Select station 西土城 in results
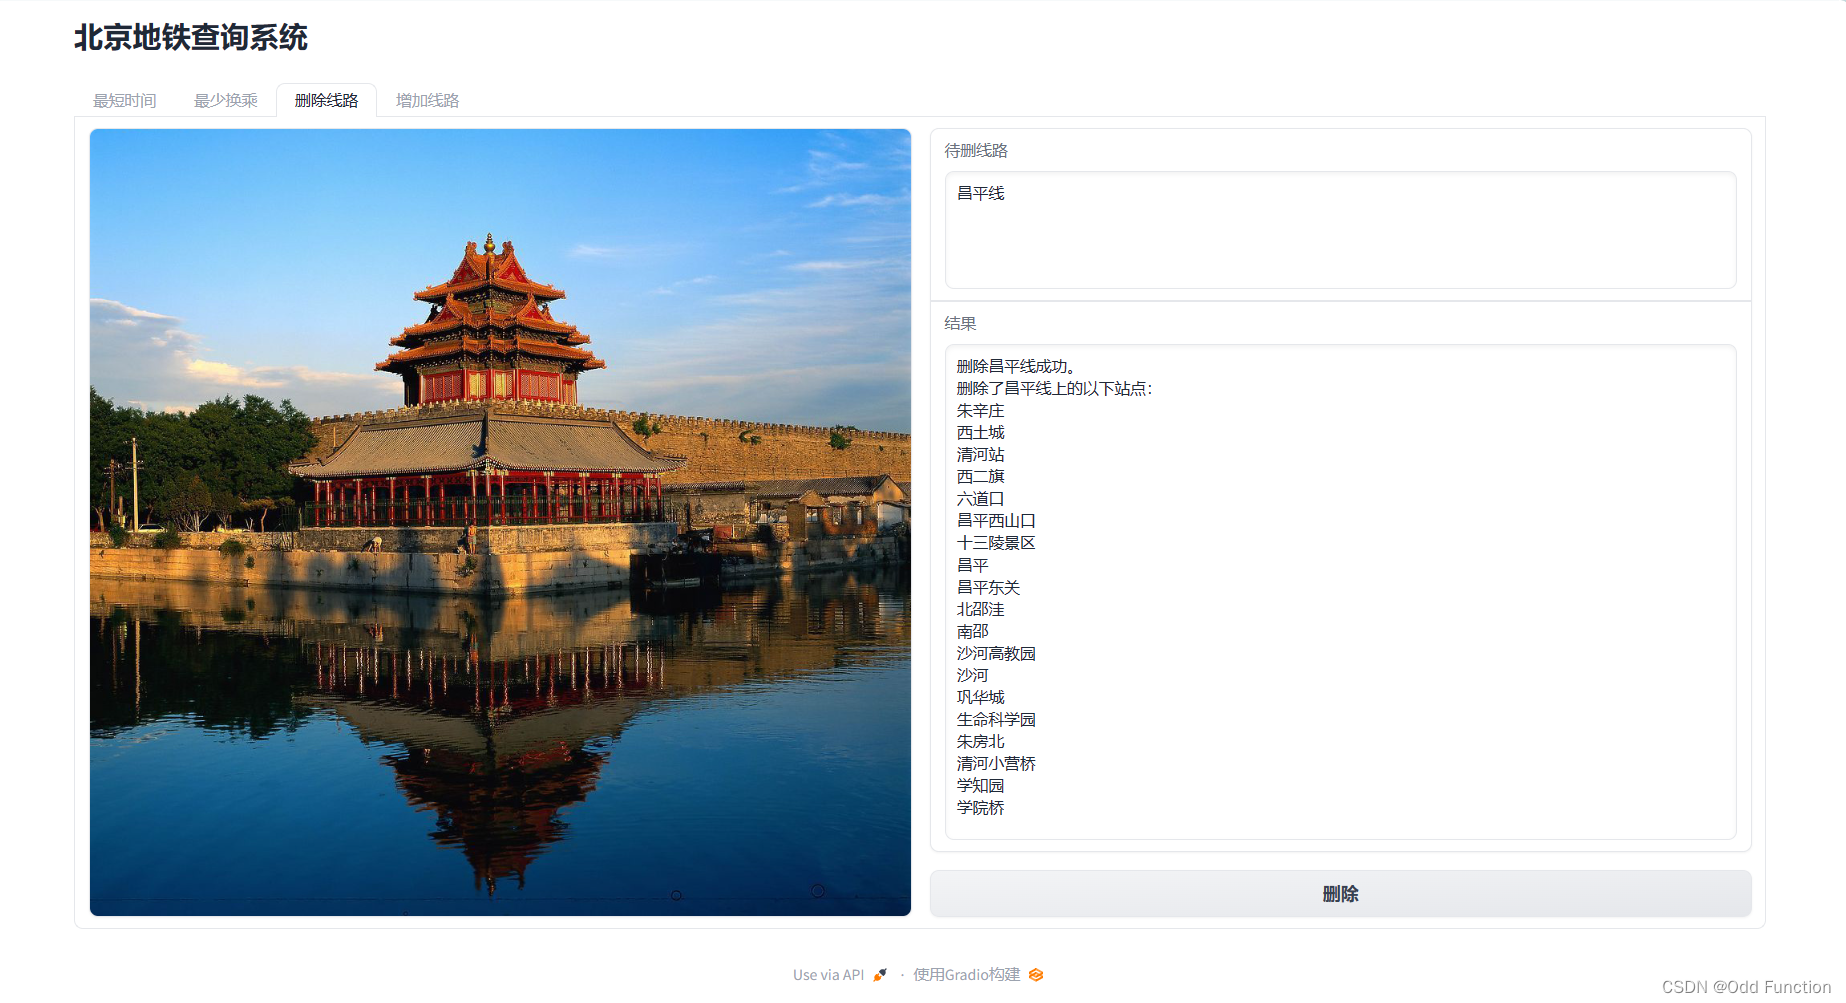This screenshot has width=1846, height=1003. [x=980, y=432]
